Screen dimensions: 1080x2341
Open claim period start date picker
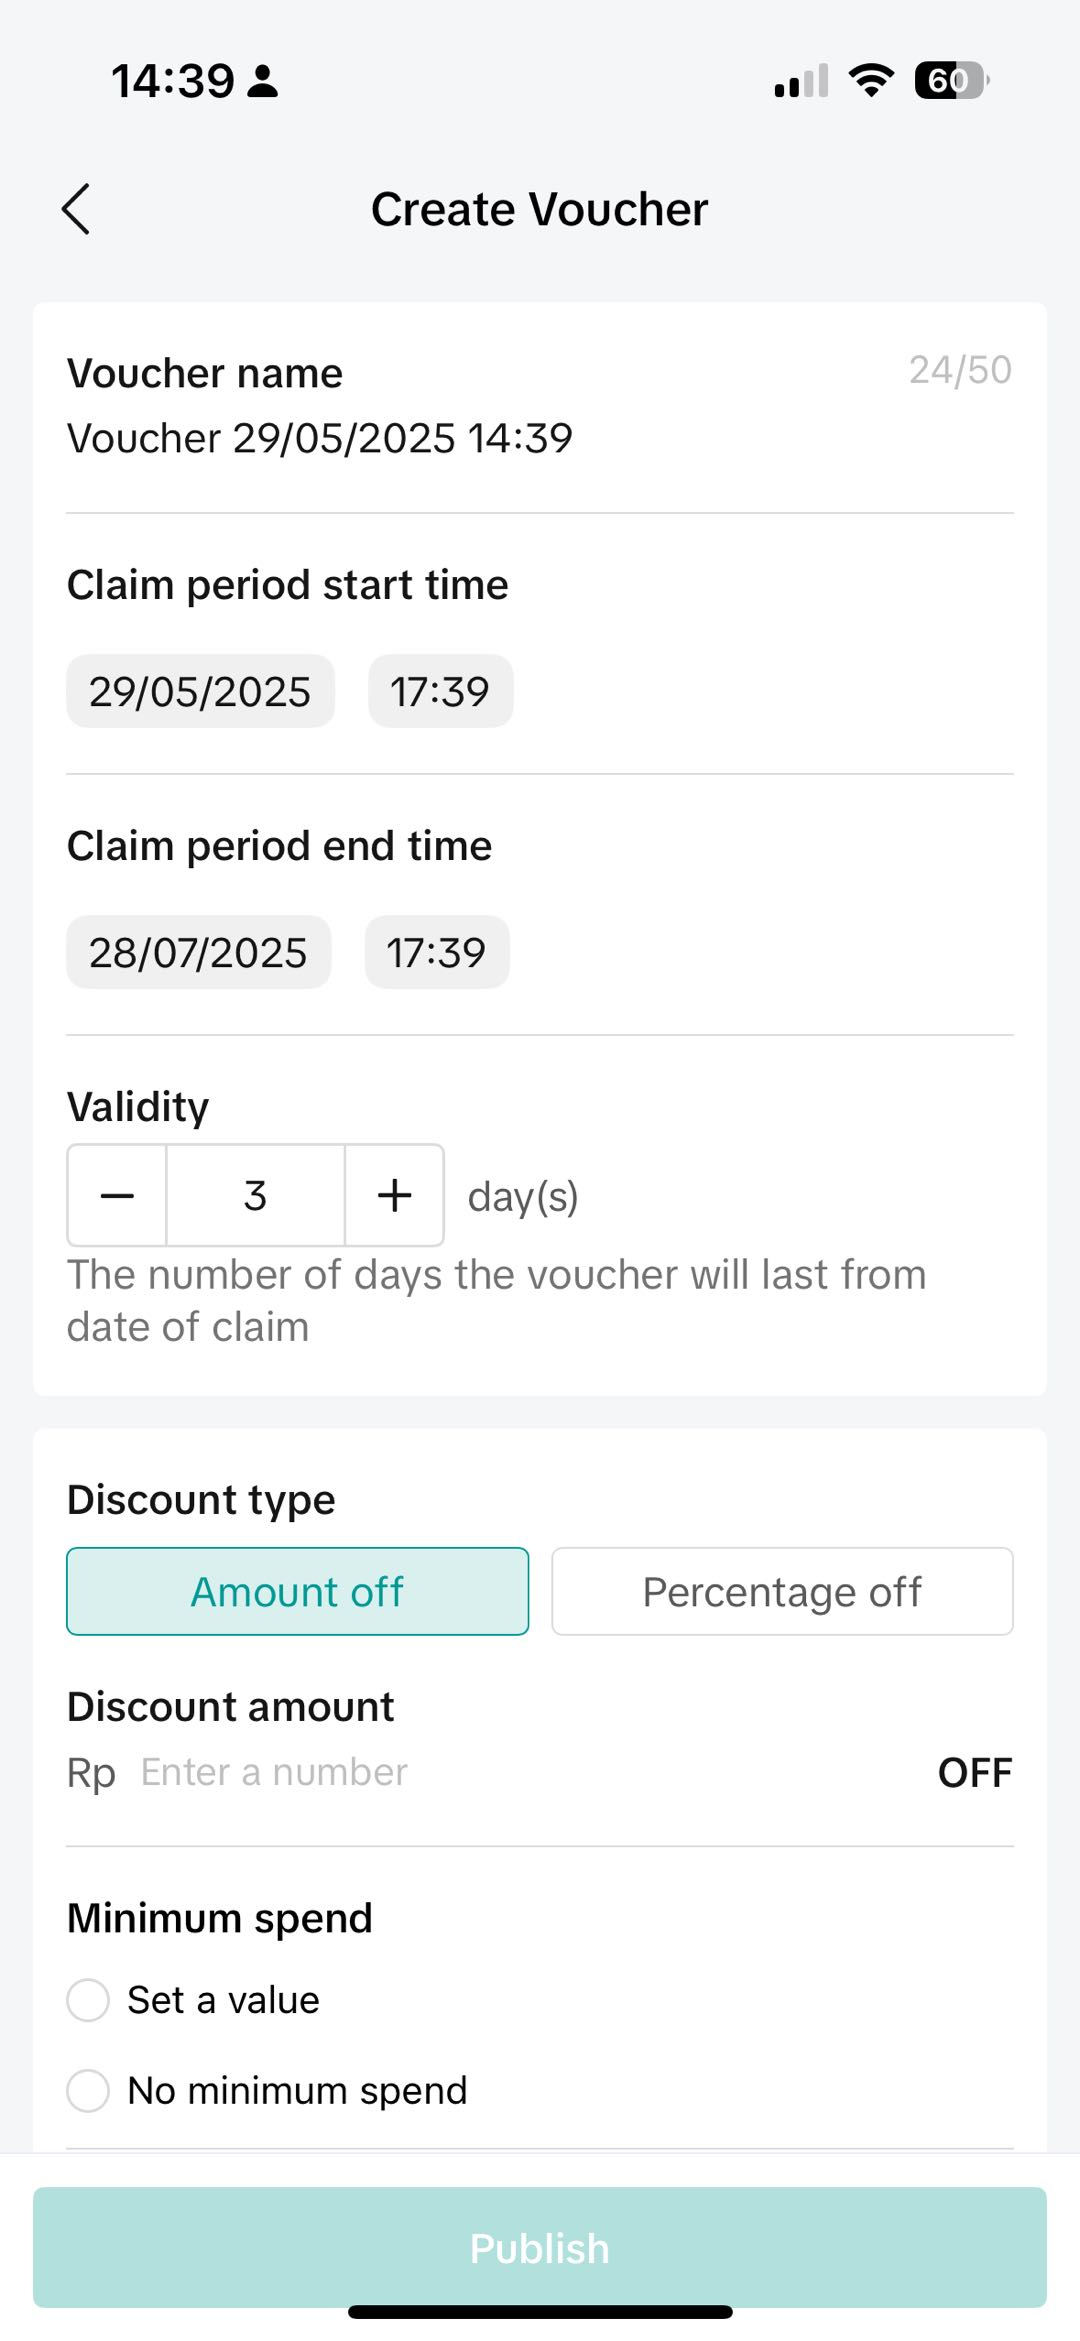click(x=200, y=691)
